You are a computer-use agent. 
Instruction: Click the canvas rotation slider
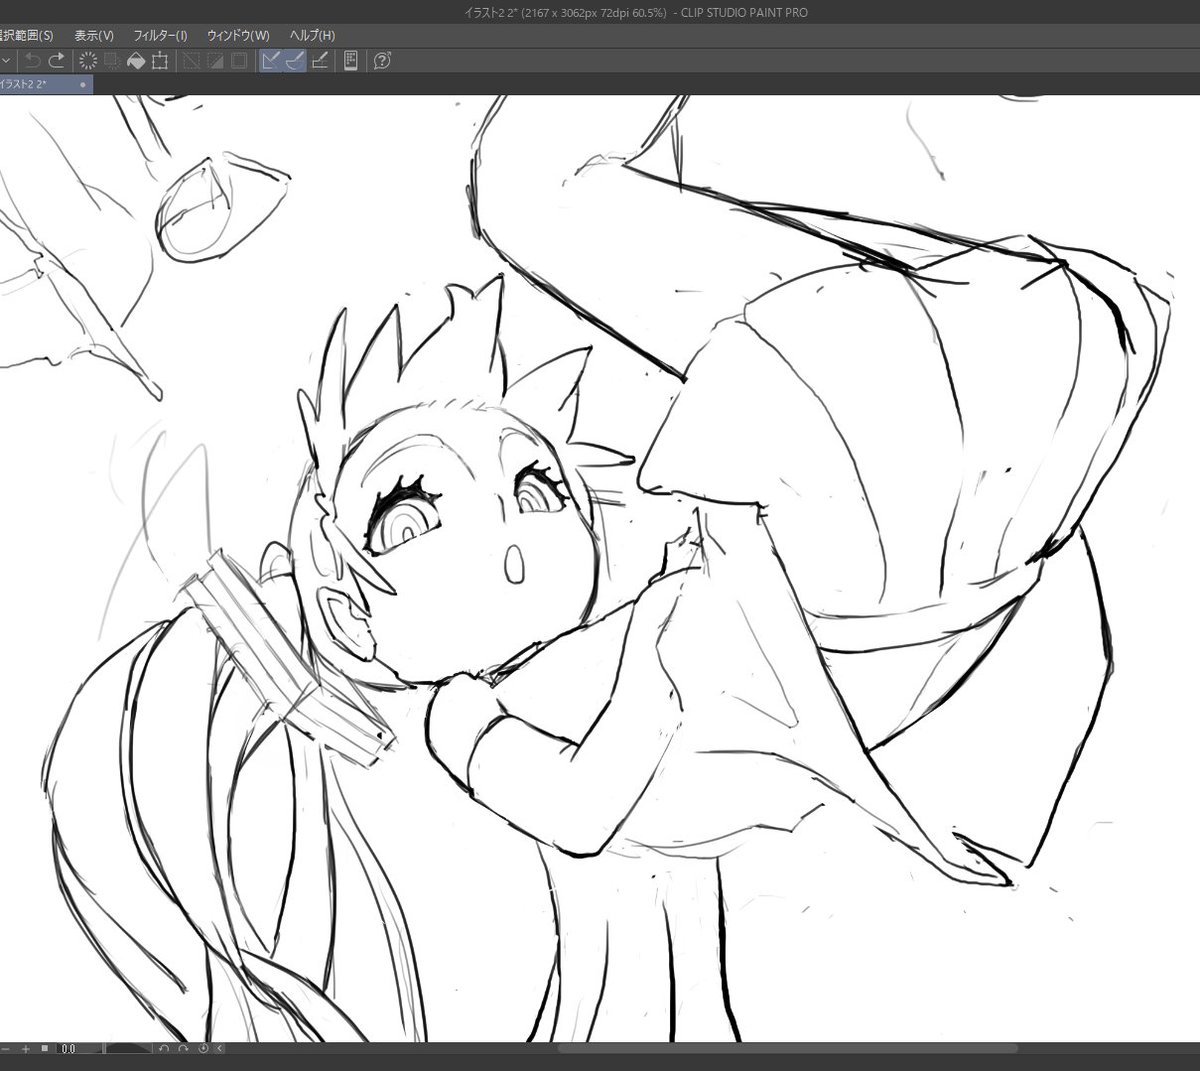click(129, 1049)
